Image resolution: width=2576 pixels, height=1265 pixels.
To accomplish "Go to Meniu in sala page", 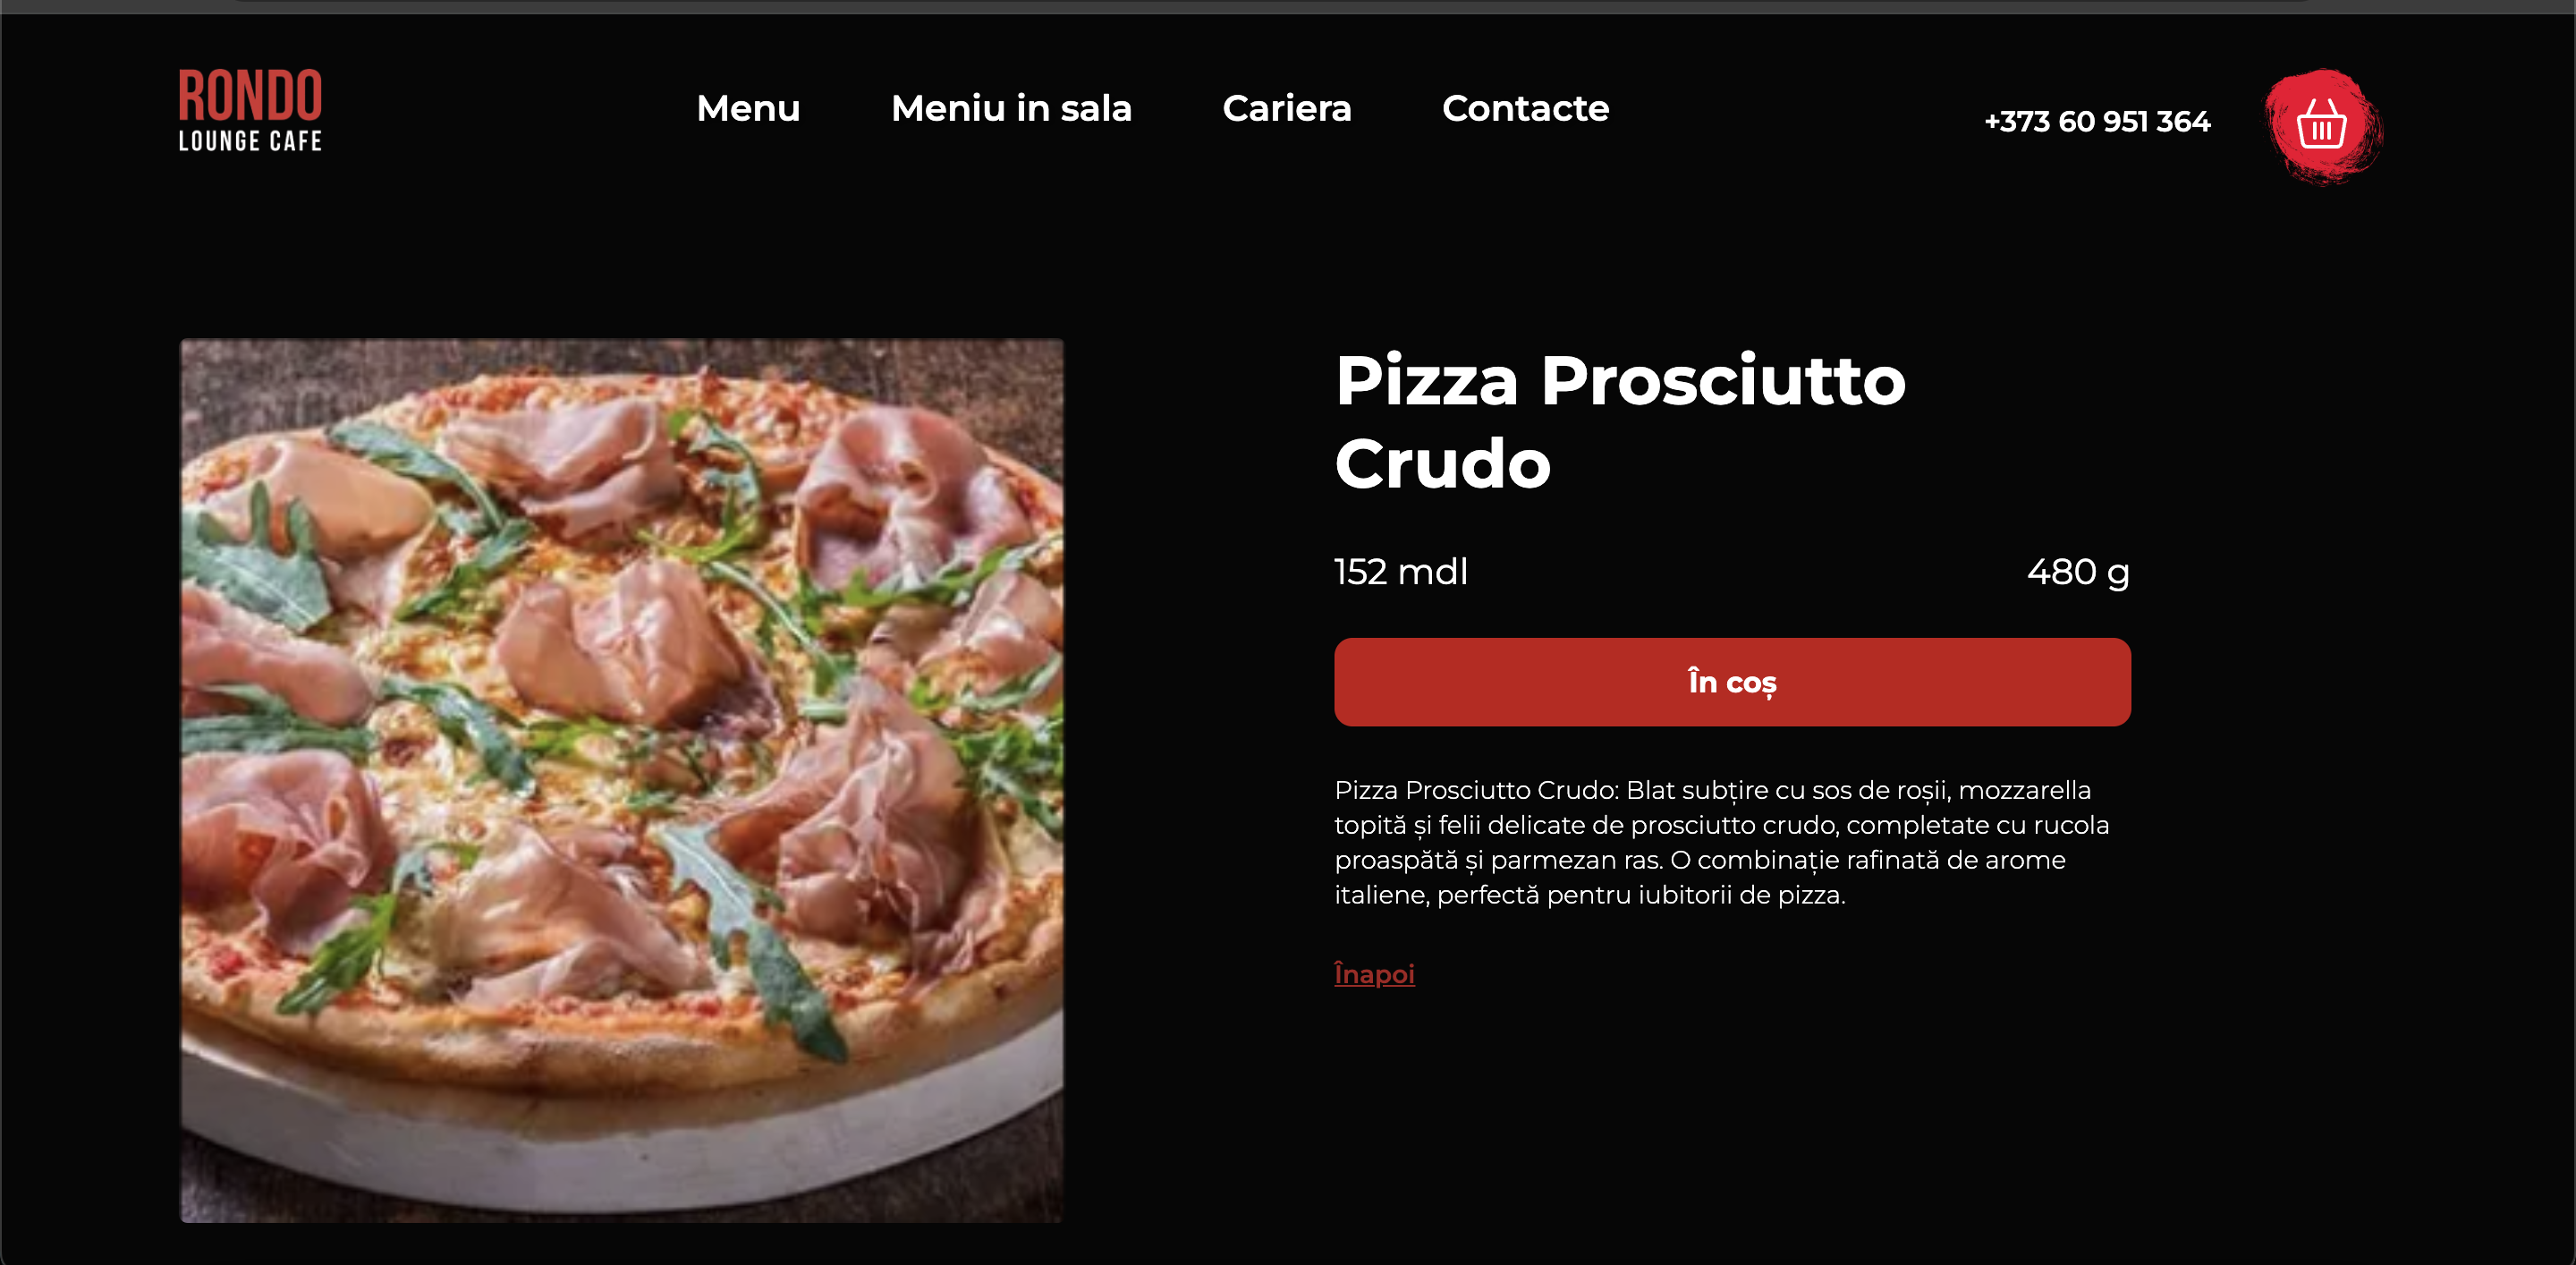I will pos(1011,108).
